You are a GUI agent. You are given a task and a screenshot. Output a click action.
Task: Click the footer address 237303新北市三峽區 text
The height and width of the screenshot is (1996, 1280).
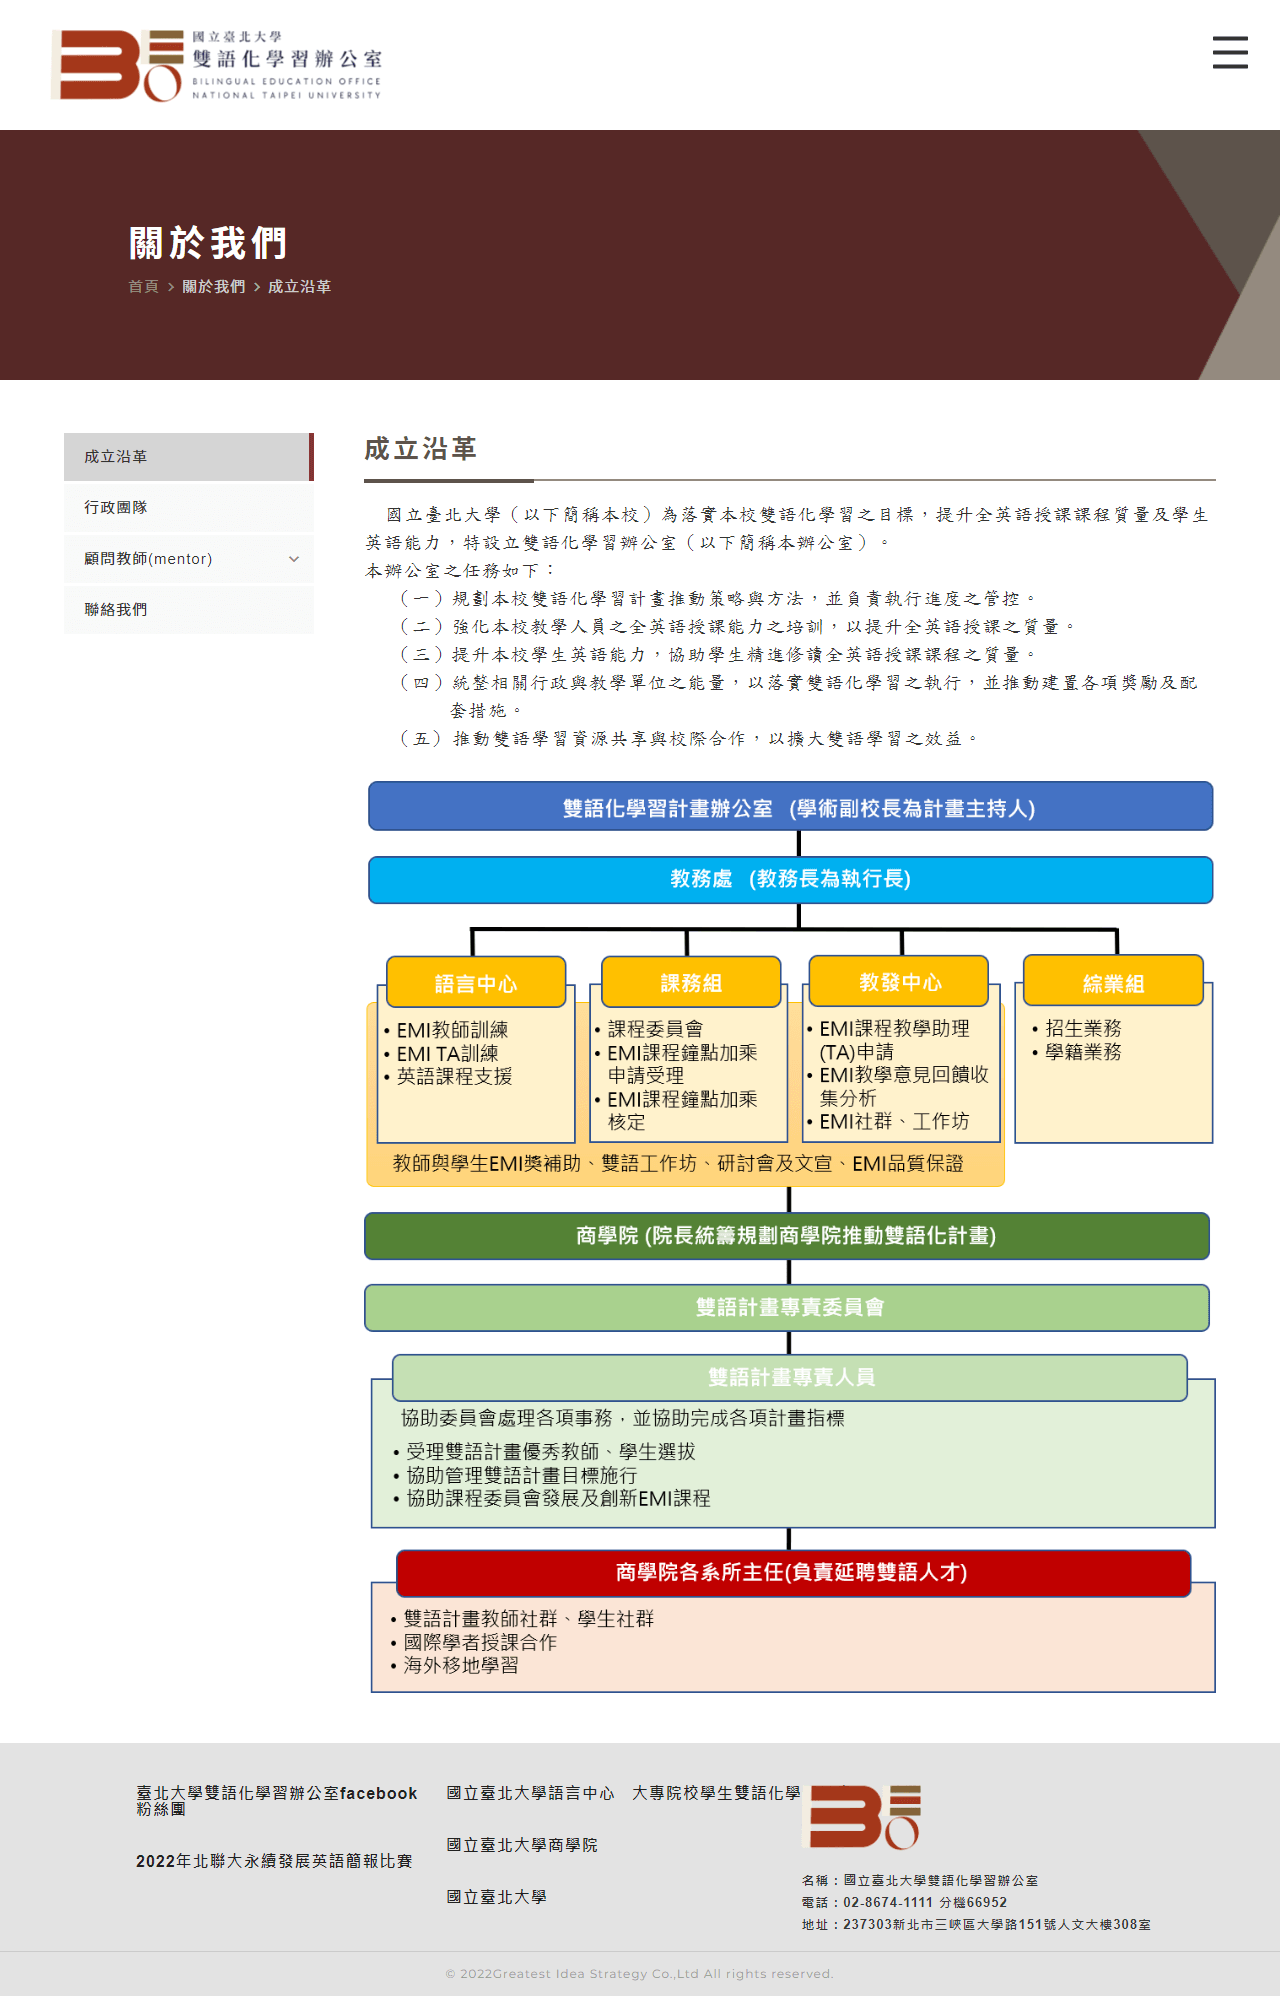tap(976, 1925)
